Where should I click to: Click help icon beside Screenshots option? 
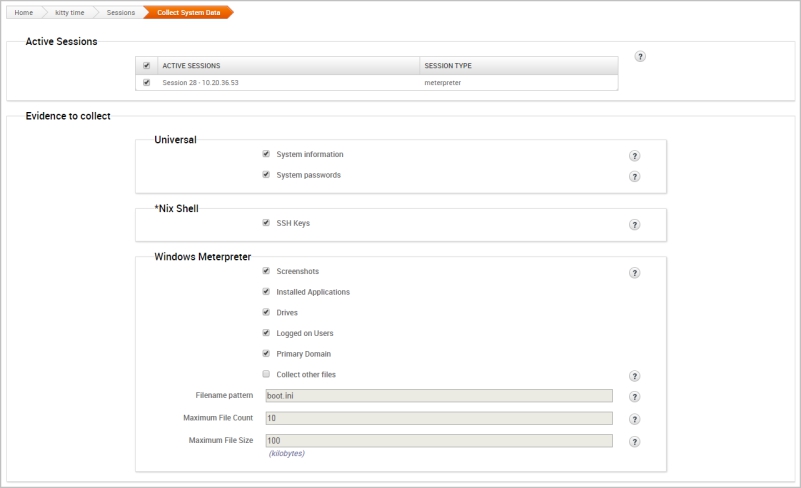[x=634, y=273]
